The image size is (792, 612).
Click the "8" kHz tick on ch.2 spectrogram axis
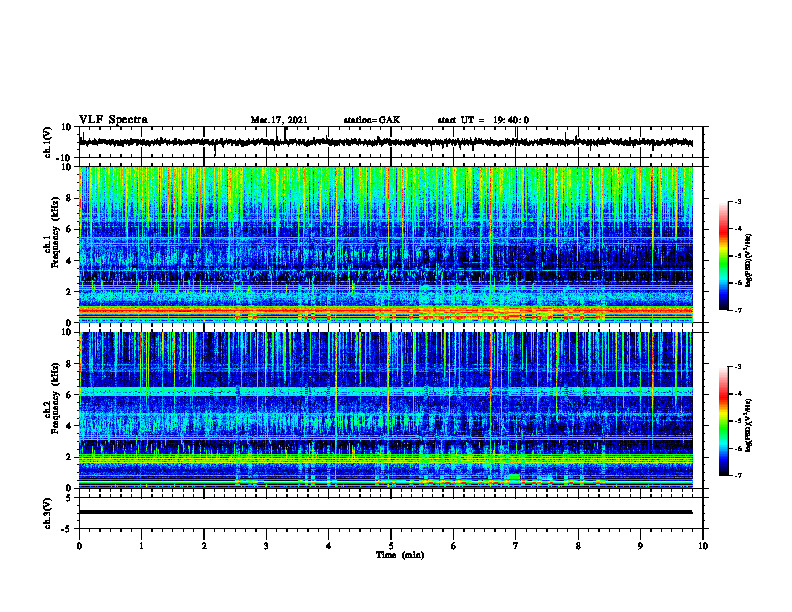pos(69,364)
